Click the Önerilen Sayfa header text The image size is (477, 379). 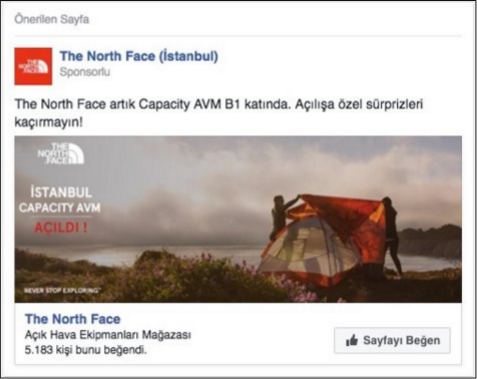tap(52, 19)
